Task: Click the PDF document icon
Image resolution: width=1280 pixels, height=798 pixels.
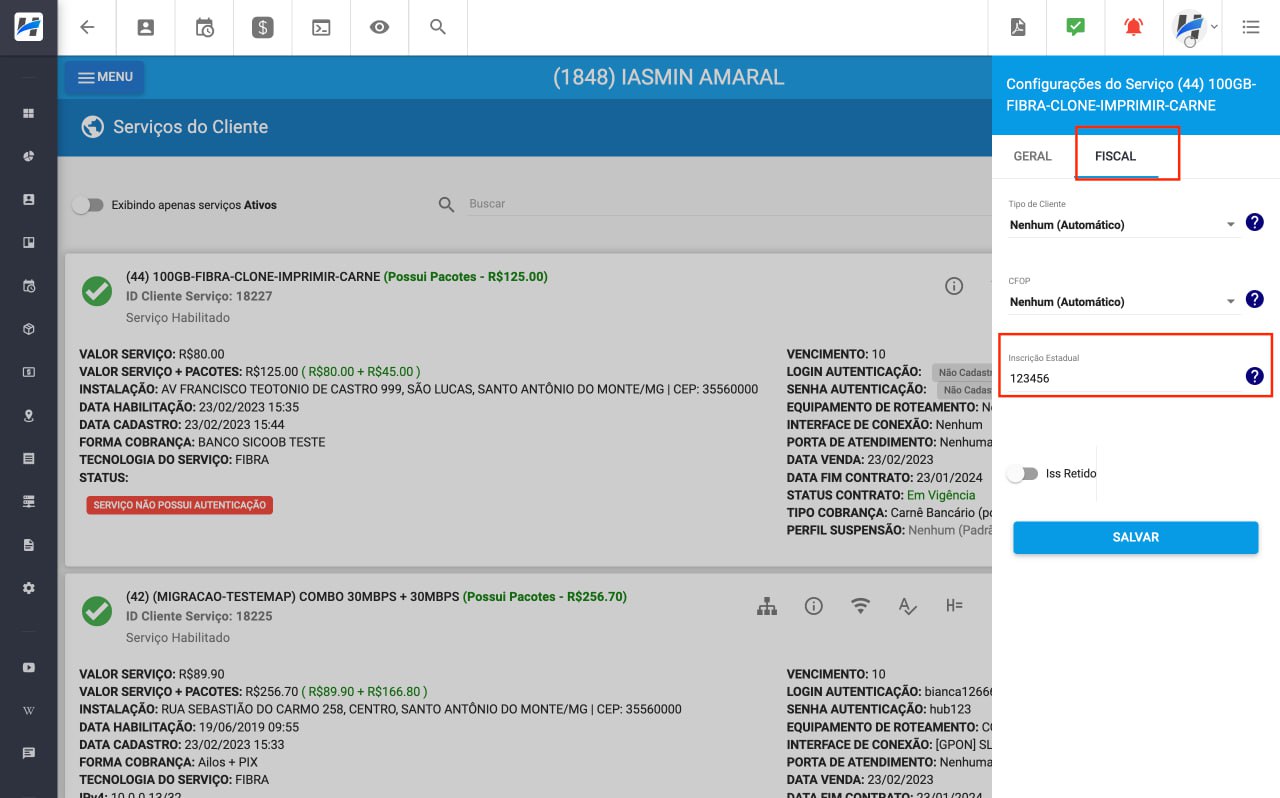Action: click(x=1017, y=27)
